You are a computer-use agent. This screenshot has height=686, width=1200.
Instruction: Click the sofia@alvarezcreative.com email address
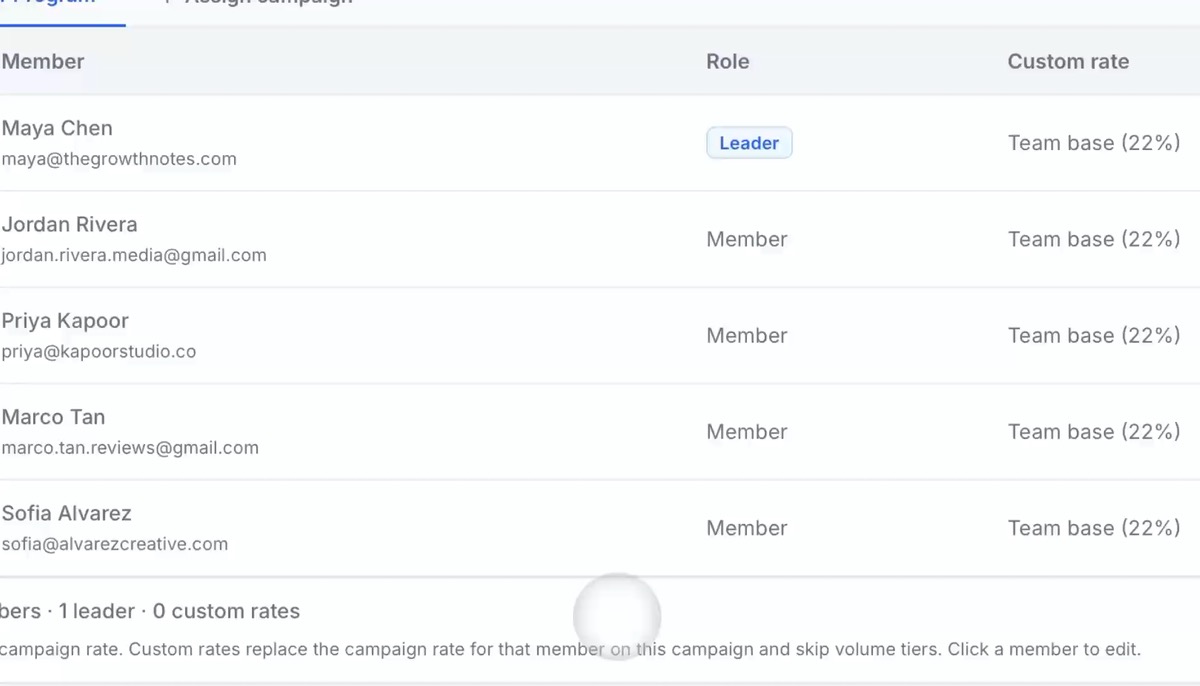115,544
